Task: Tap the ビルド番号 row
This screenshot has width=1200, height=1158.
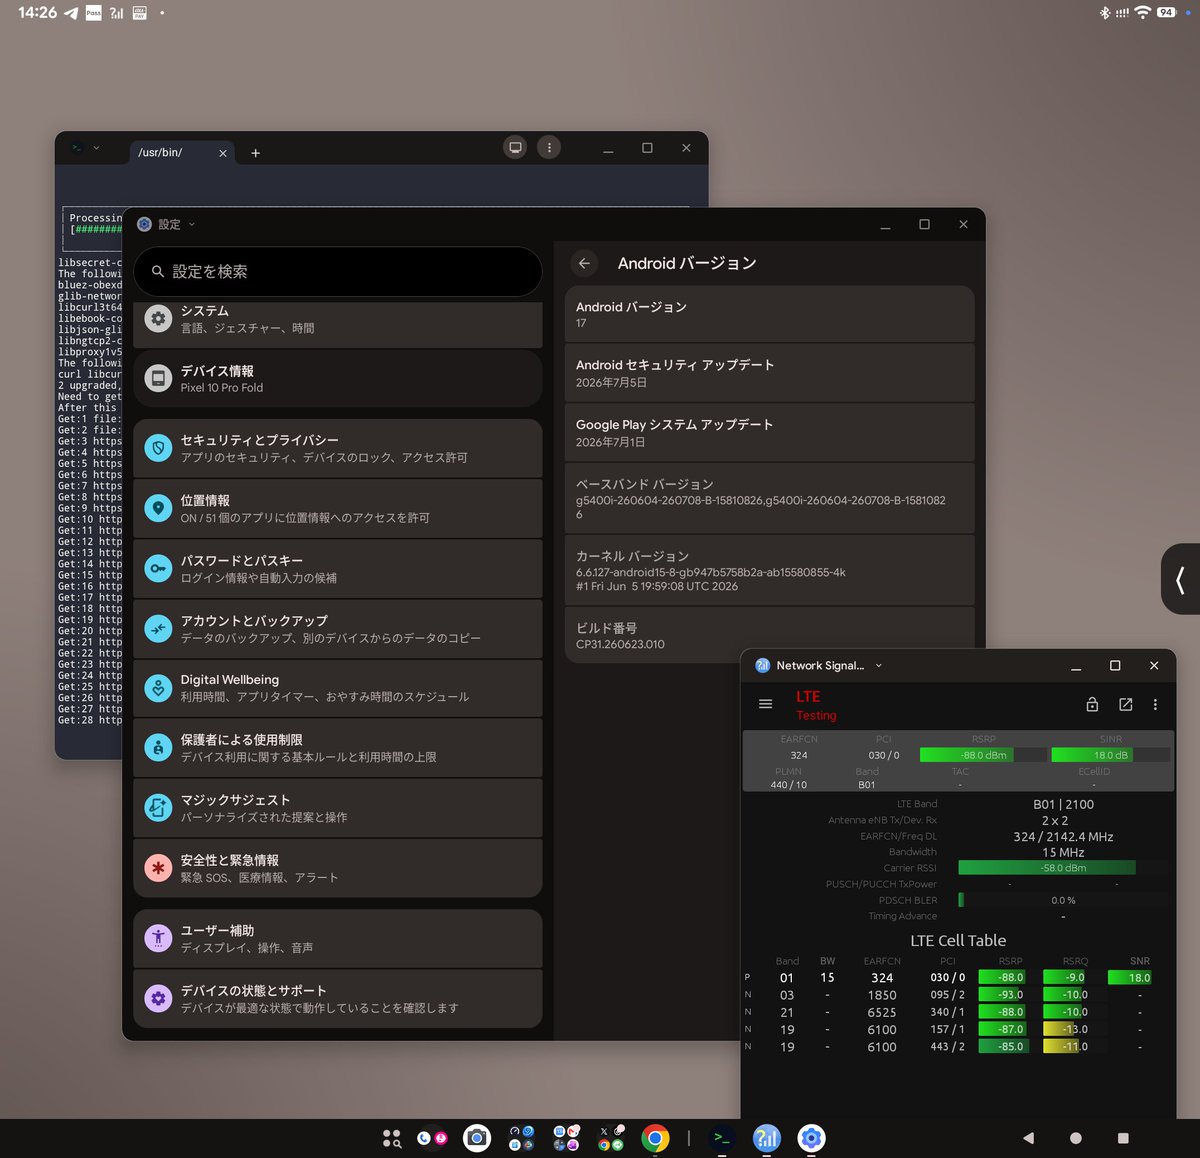Action: pyautogui.click(x=769, y=635)
